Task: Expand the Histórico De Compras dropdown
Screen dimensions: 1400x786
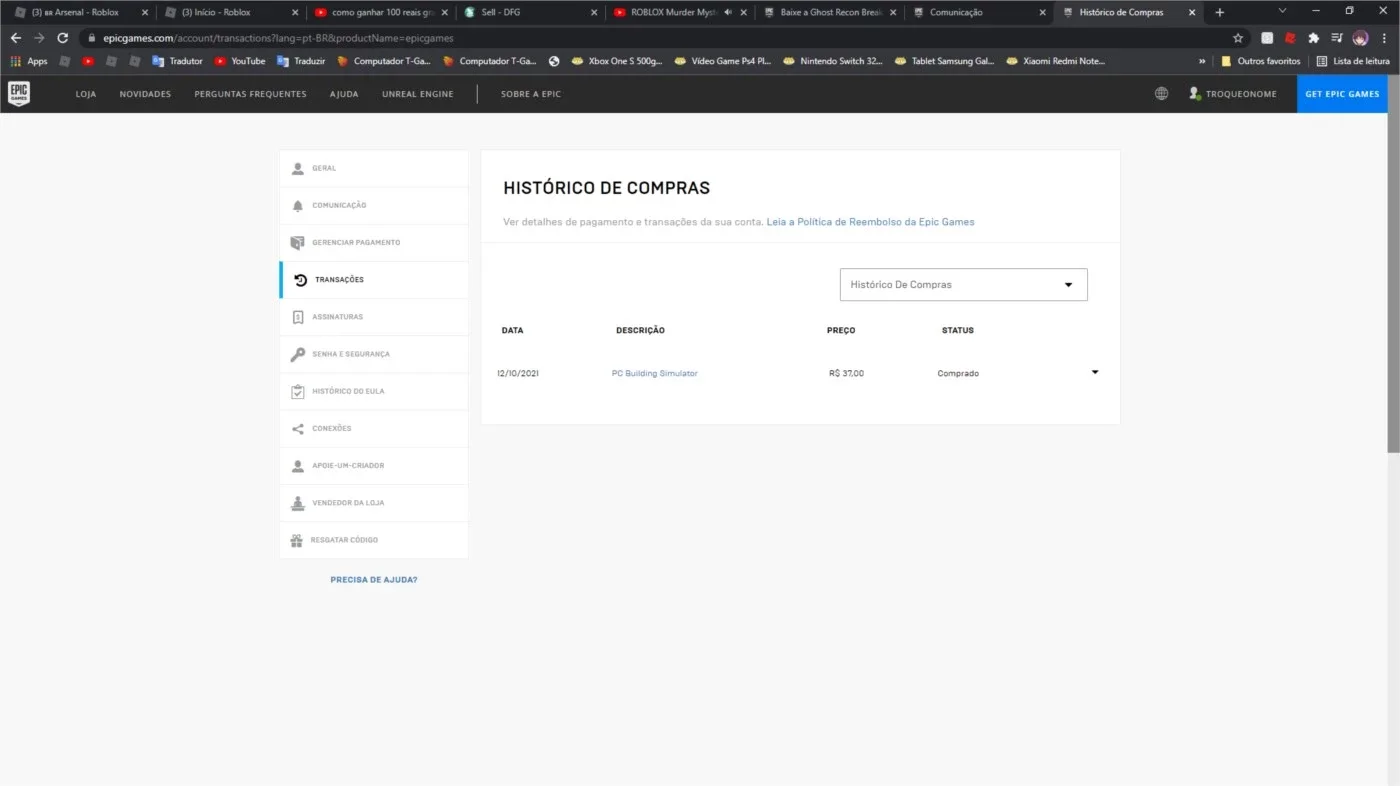Action: click(x=963, y=285)
